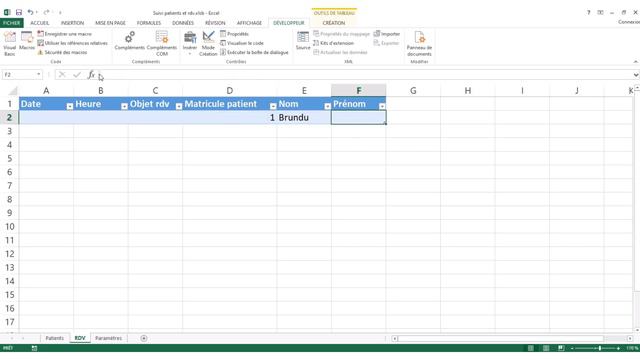Click the macro record icon in status bar

pyautogui.click(x=34, y=348)
